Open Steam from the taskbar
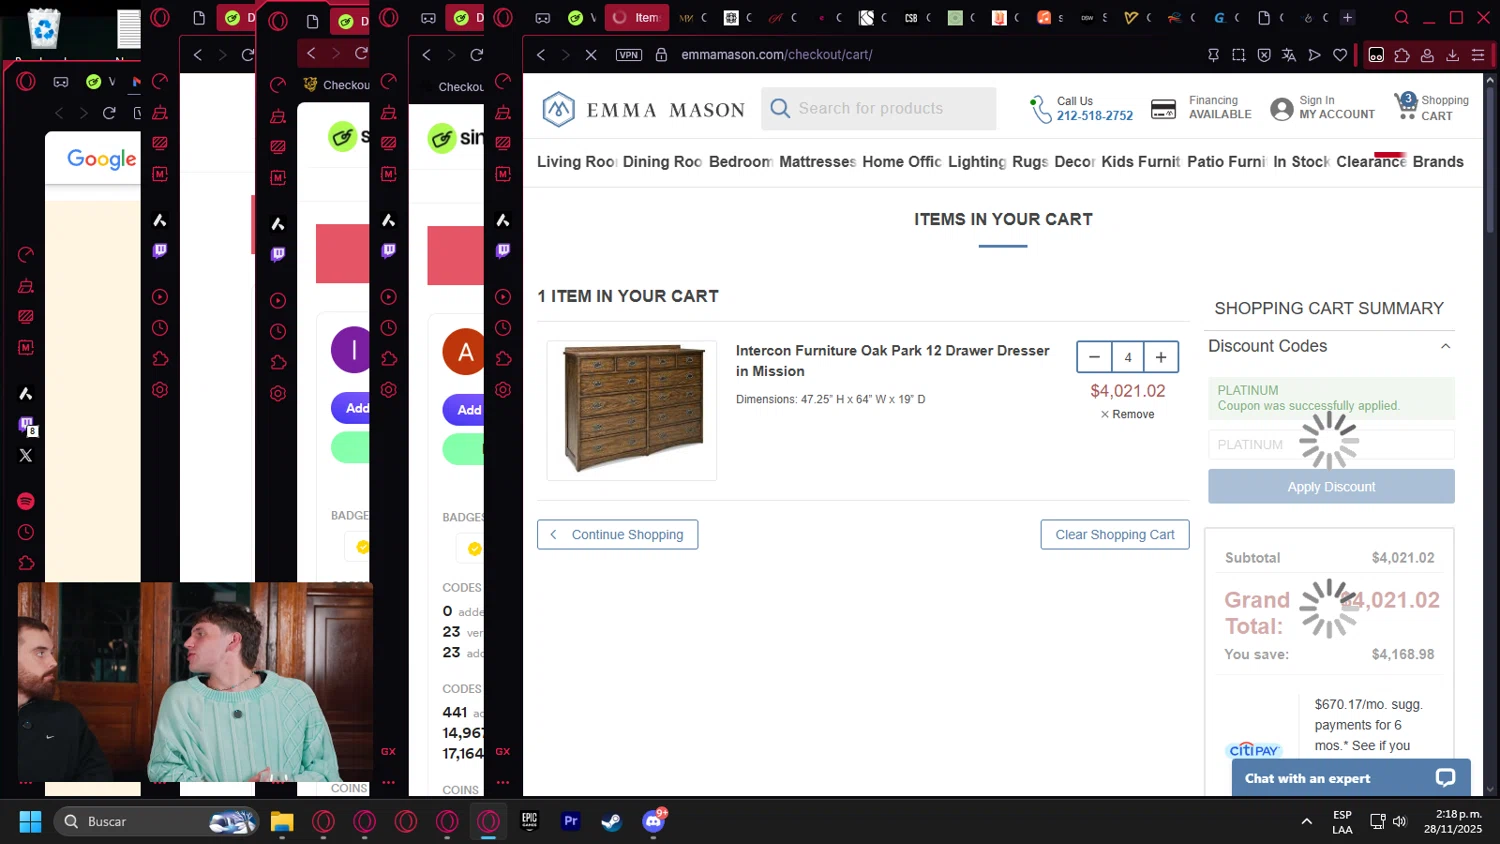Viewport: 1500px width, 844px height. [x=611, y=821]
